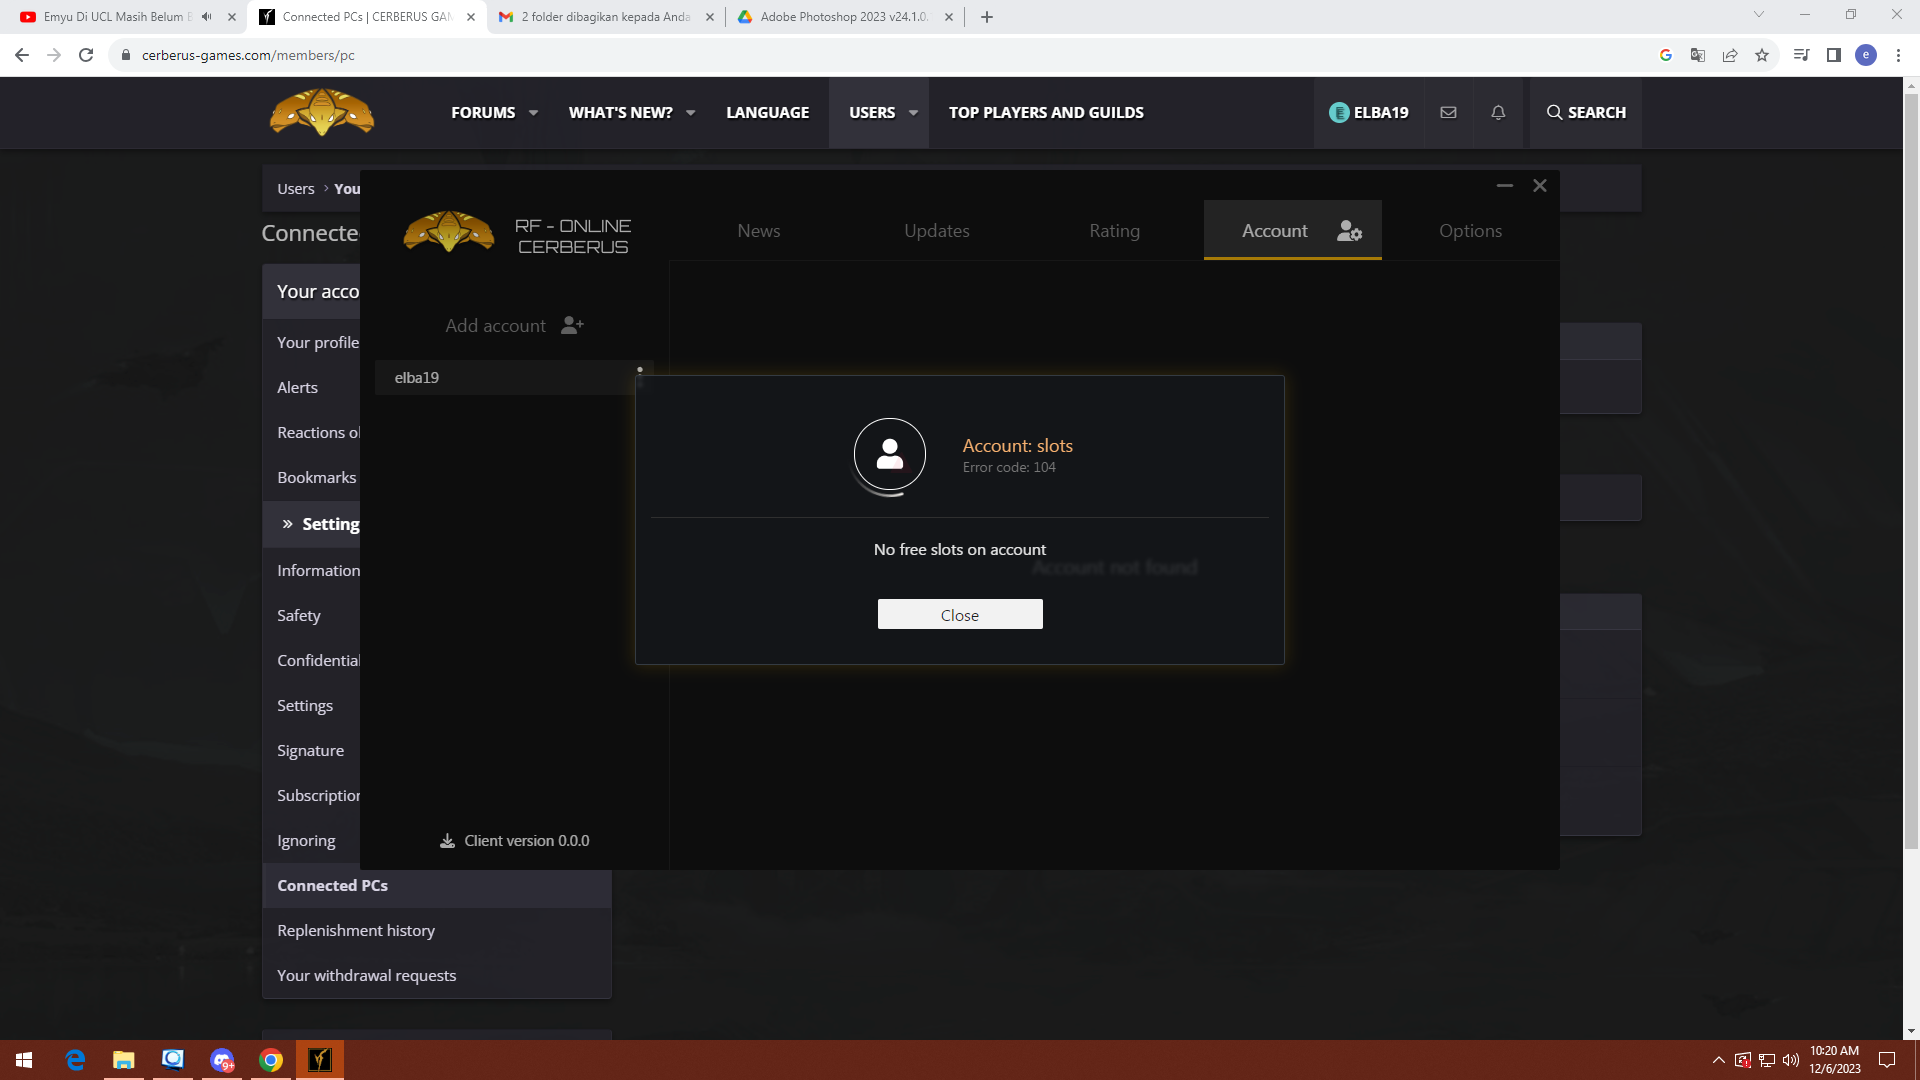Click the SEARCH button in site header
The image size is (1920, 1080).
[x=1586, y=113]
